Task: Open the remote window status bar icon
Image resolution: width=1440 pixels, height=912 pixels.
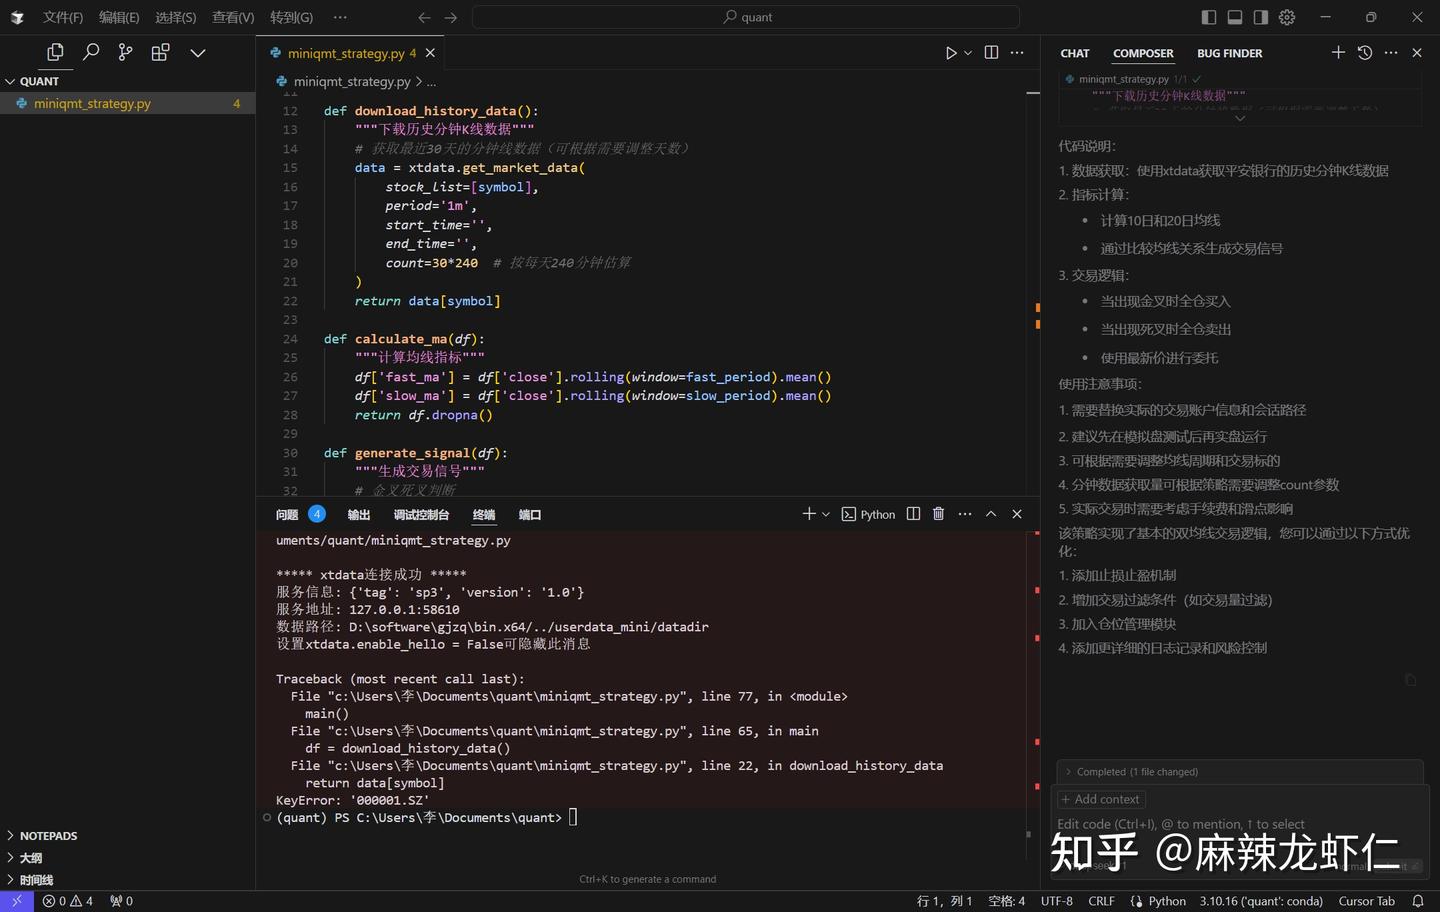Action: coord(17,901)
